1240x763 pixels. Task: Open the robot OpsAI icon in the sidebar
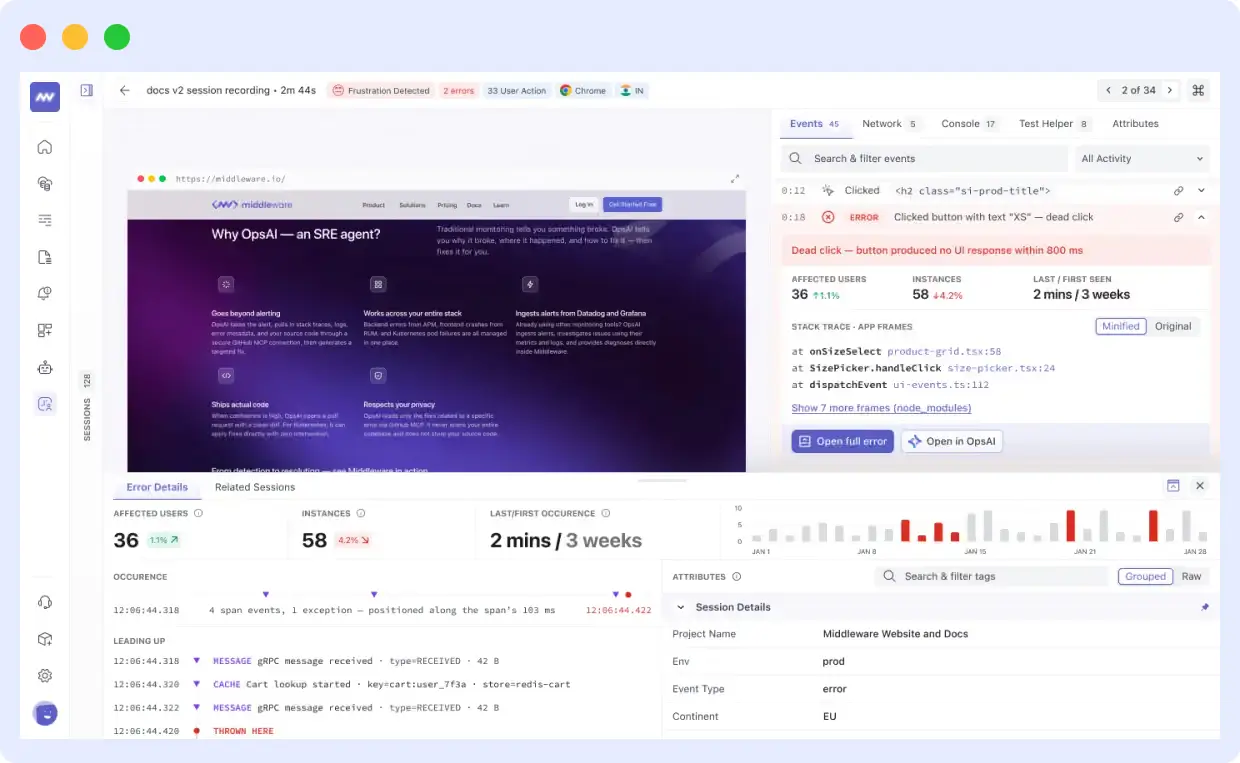click(x=45, y=367)
